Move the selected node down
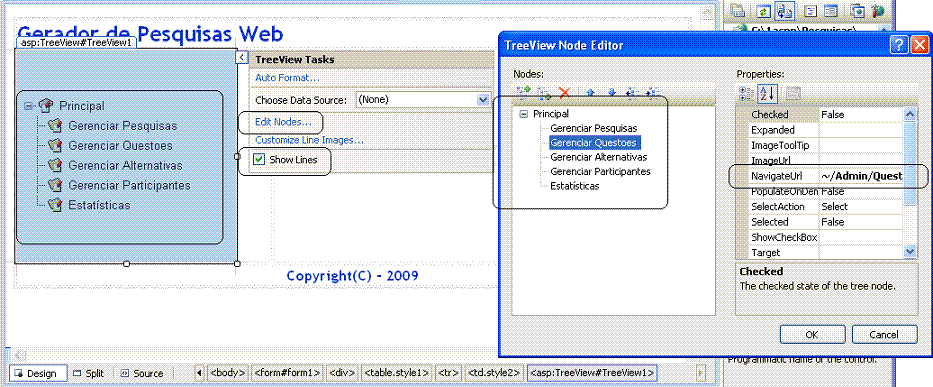The width and height of the screenshot is (933, 387). (612, 92)
